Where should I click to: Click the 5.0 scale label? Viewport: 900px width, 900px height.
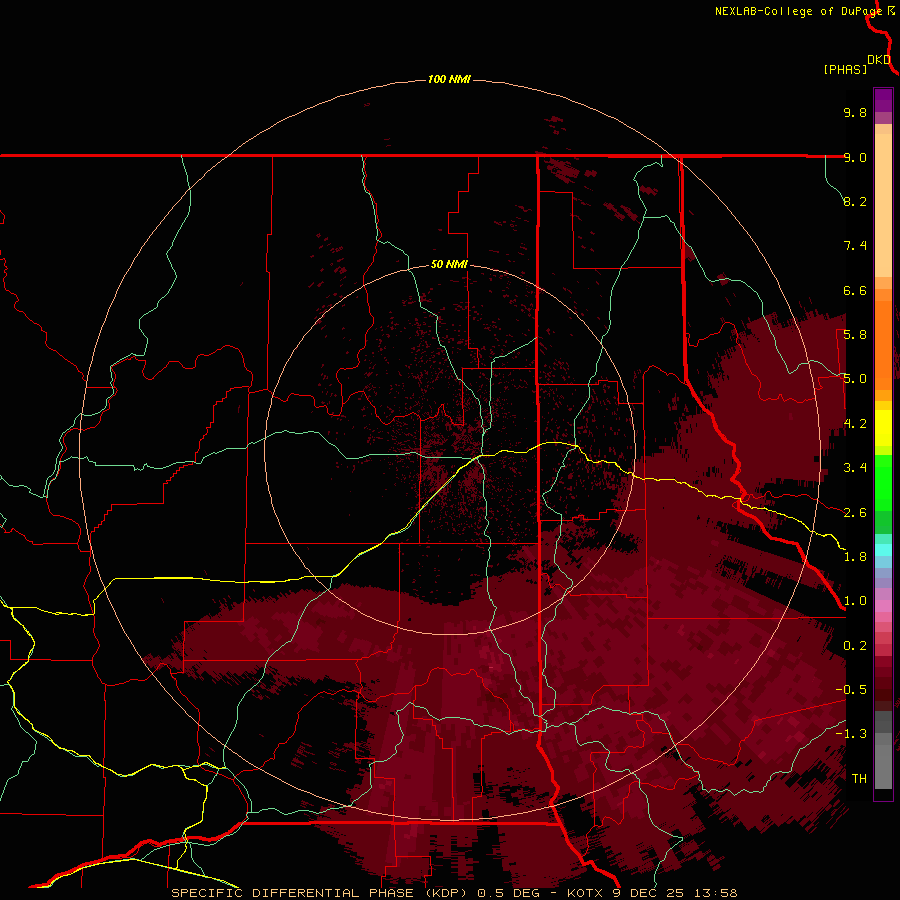[x=855, y=379]
